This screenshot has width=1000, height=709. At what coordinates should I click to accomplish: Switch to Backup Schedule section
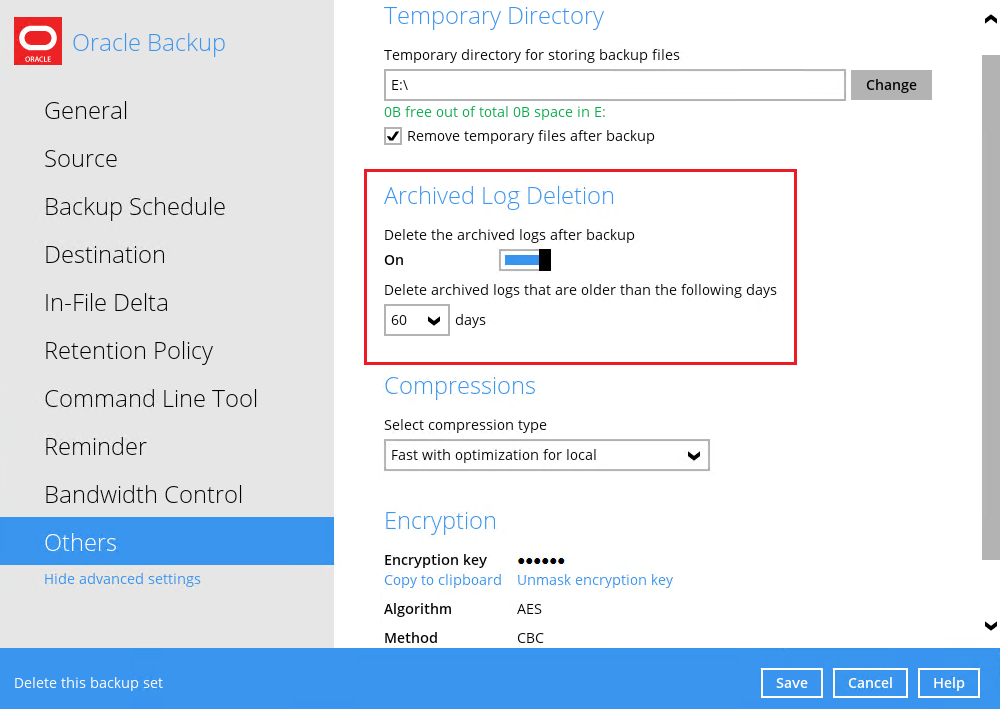point(135,207)
